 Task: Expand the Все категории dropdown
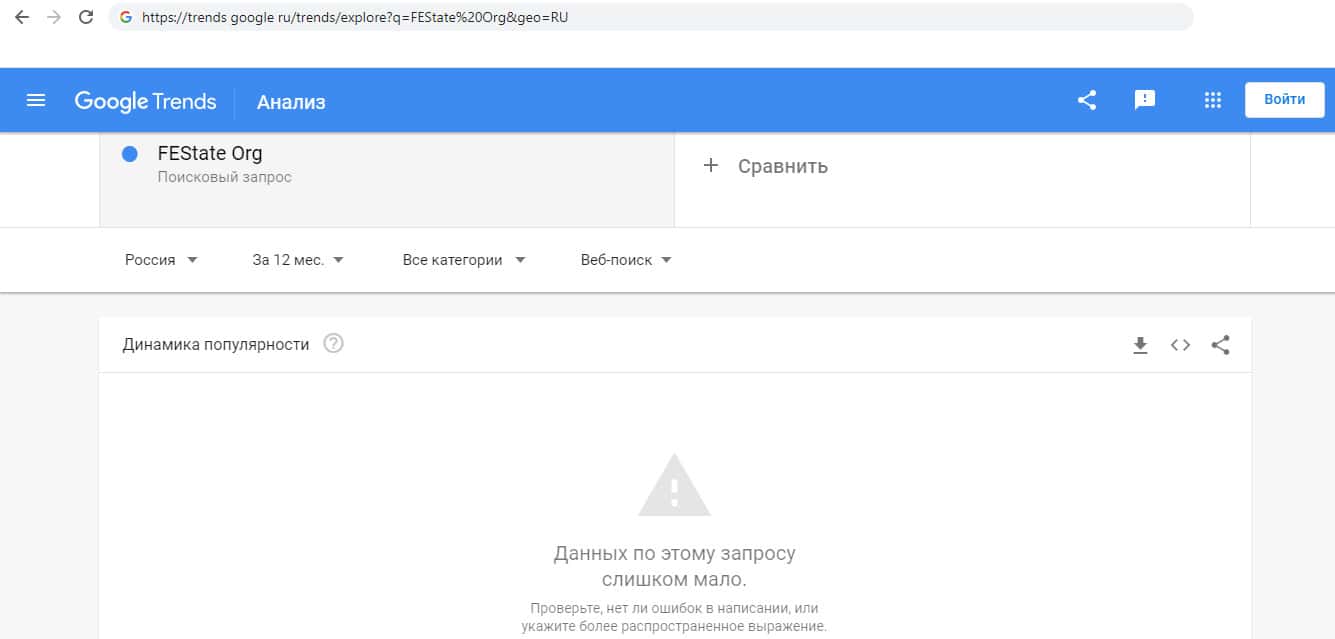point(464,260)
